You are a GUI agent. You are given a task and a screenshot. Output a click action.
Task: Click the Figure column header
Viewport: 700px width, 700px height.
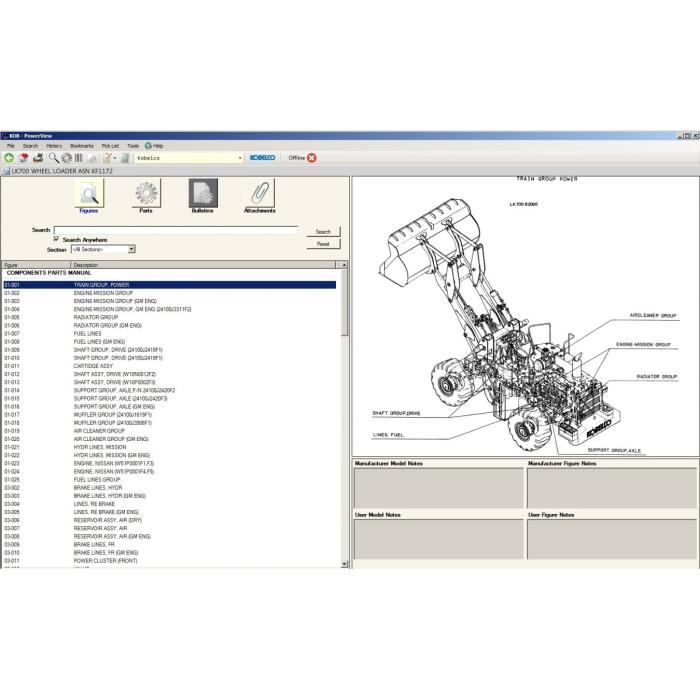click(x=36, y=265)
